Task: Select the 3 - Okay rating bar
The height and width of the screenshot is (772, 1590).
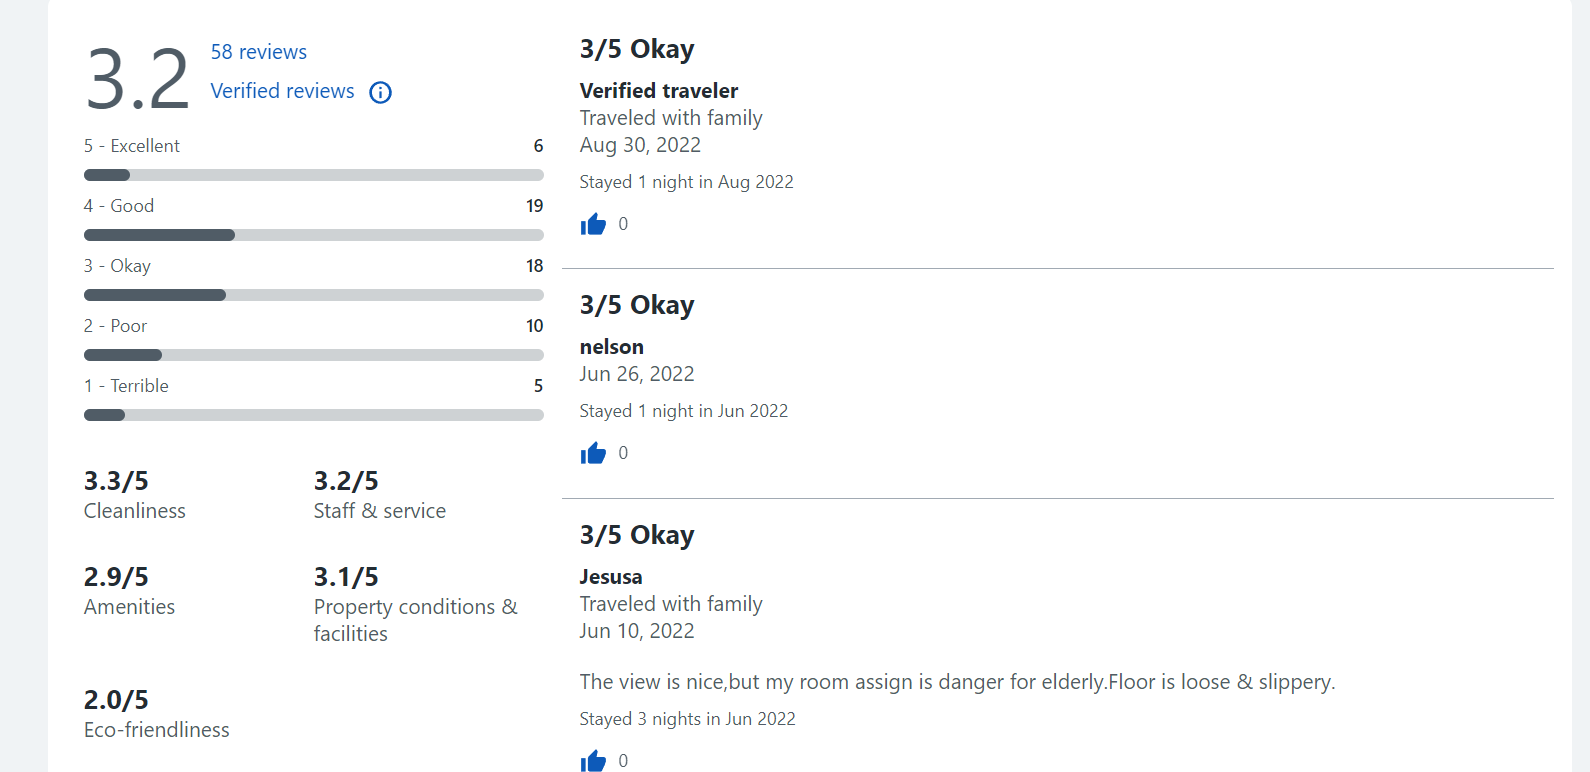Action: point(313,295)
